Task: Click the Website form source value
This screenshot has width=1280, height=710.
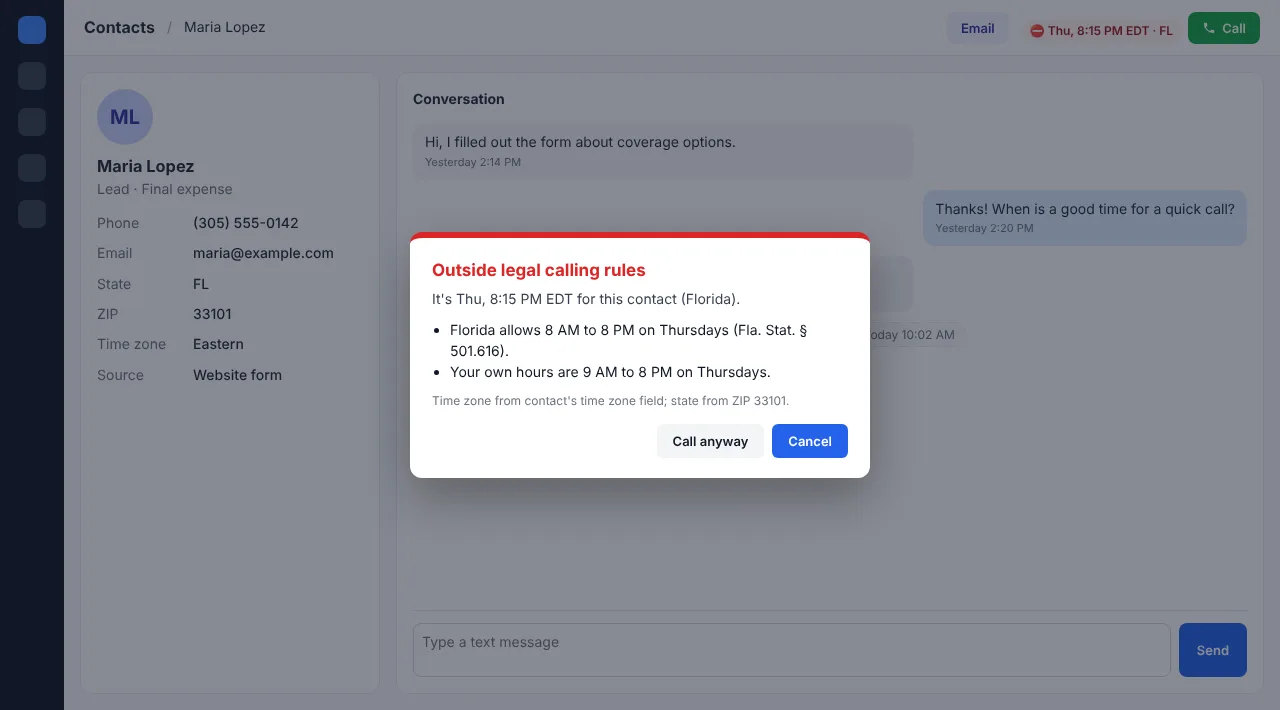Action: pos(237,375)
